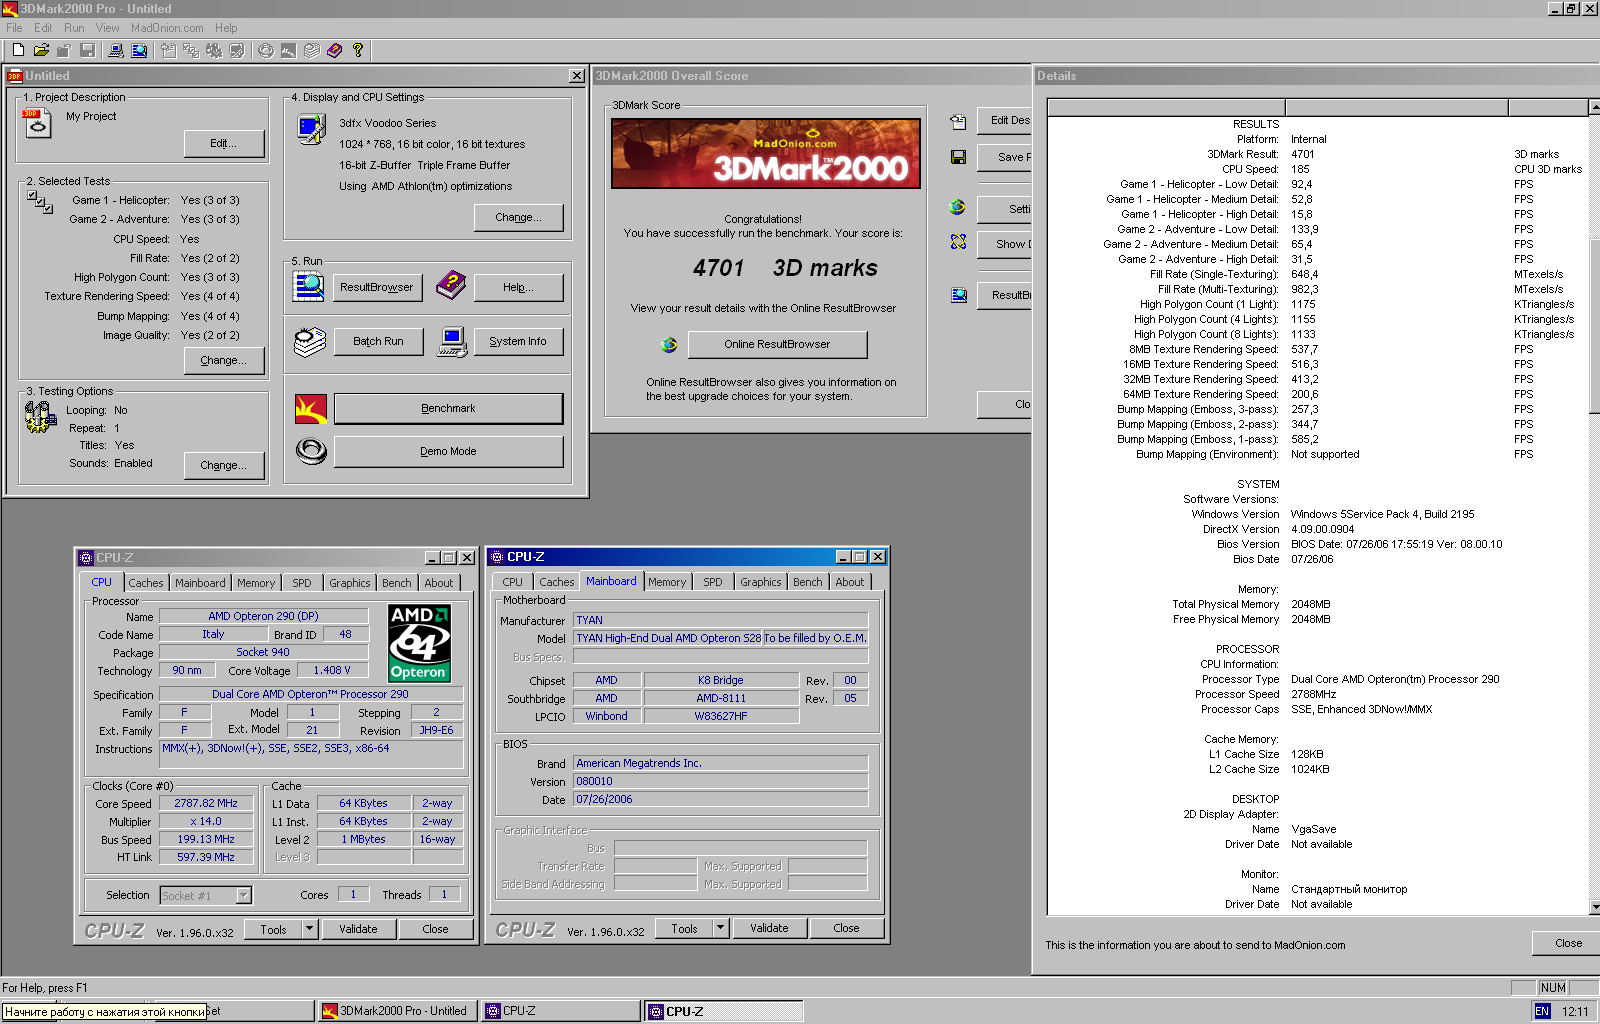Viewport: 1600px width, 1024px height.
Task: Open the File menu
Action: (14, 28)
